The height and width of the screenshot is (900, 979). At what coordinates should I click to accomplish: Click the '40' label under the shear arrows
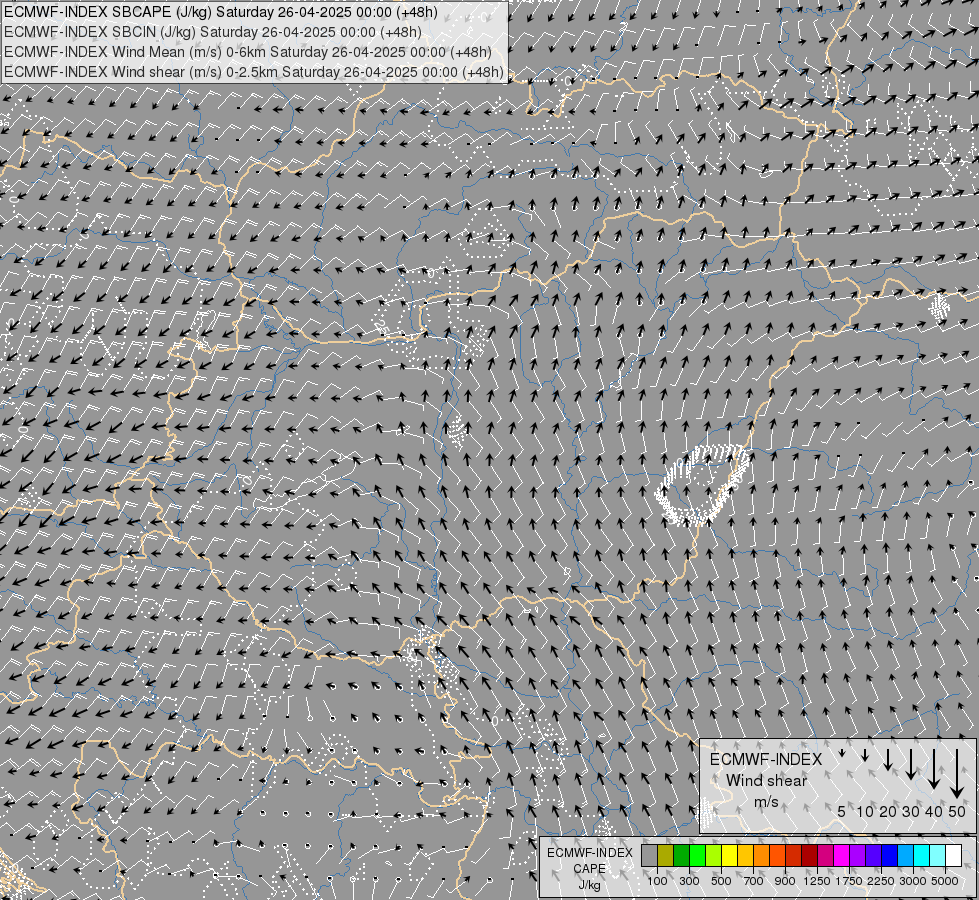click(x=933, y=811)
